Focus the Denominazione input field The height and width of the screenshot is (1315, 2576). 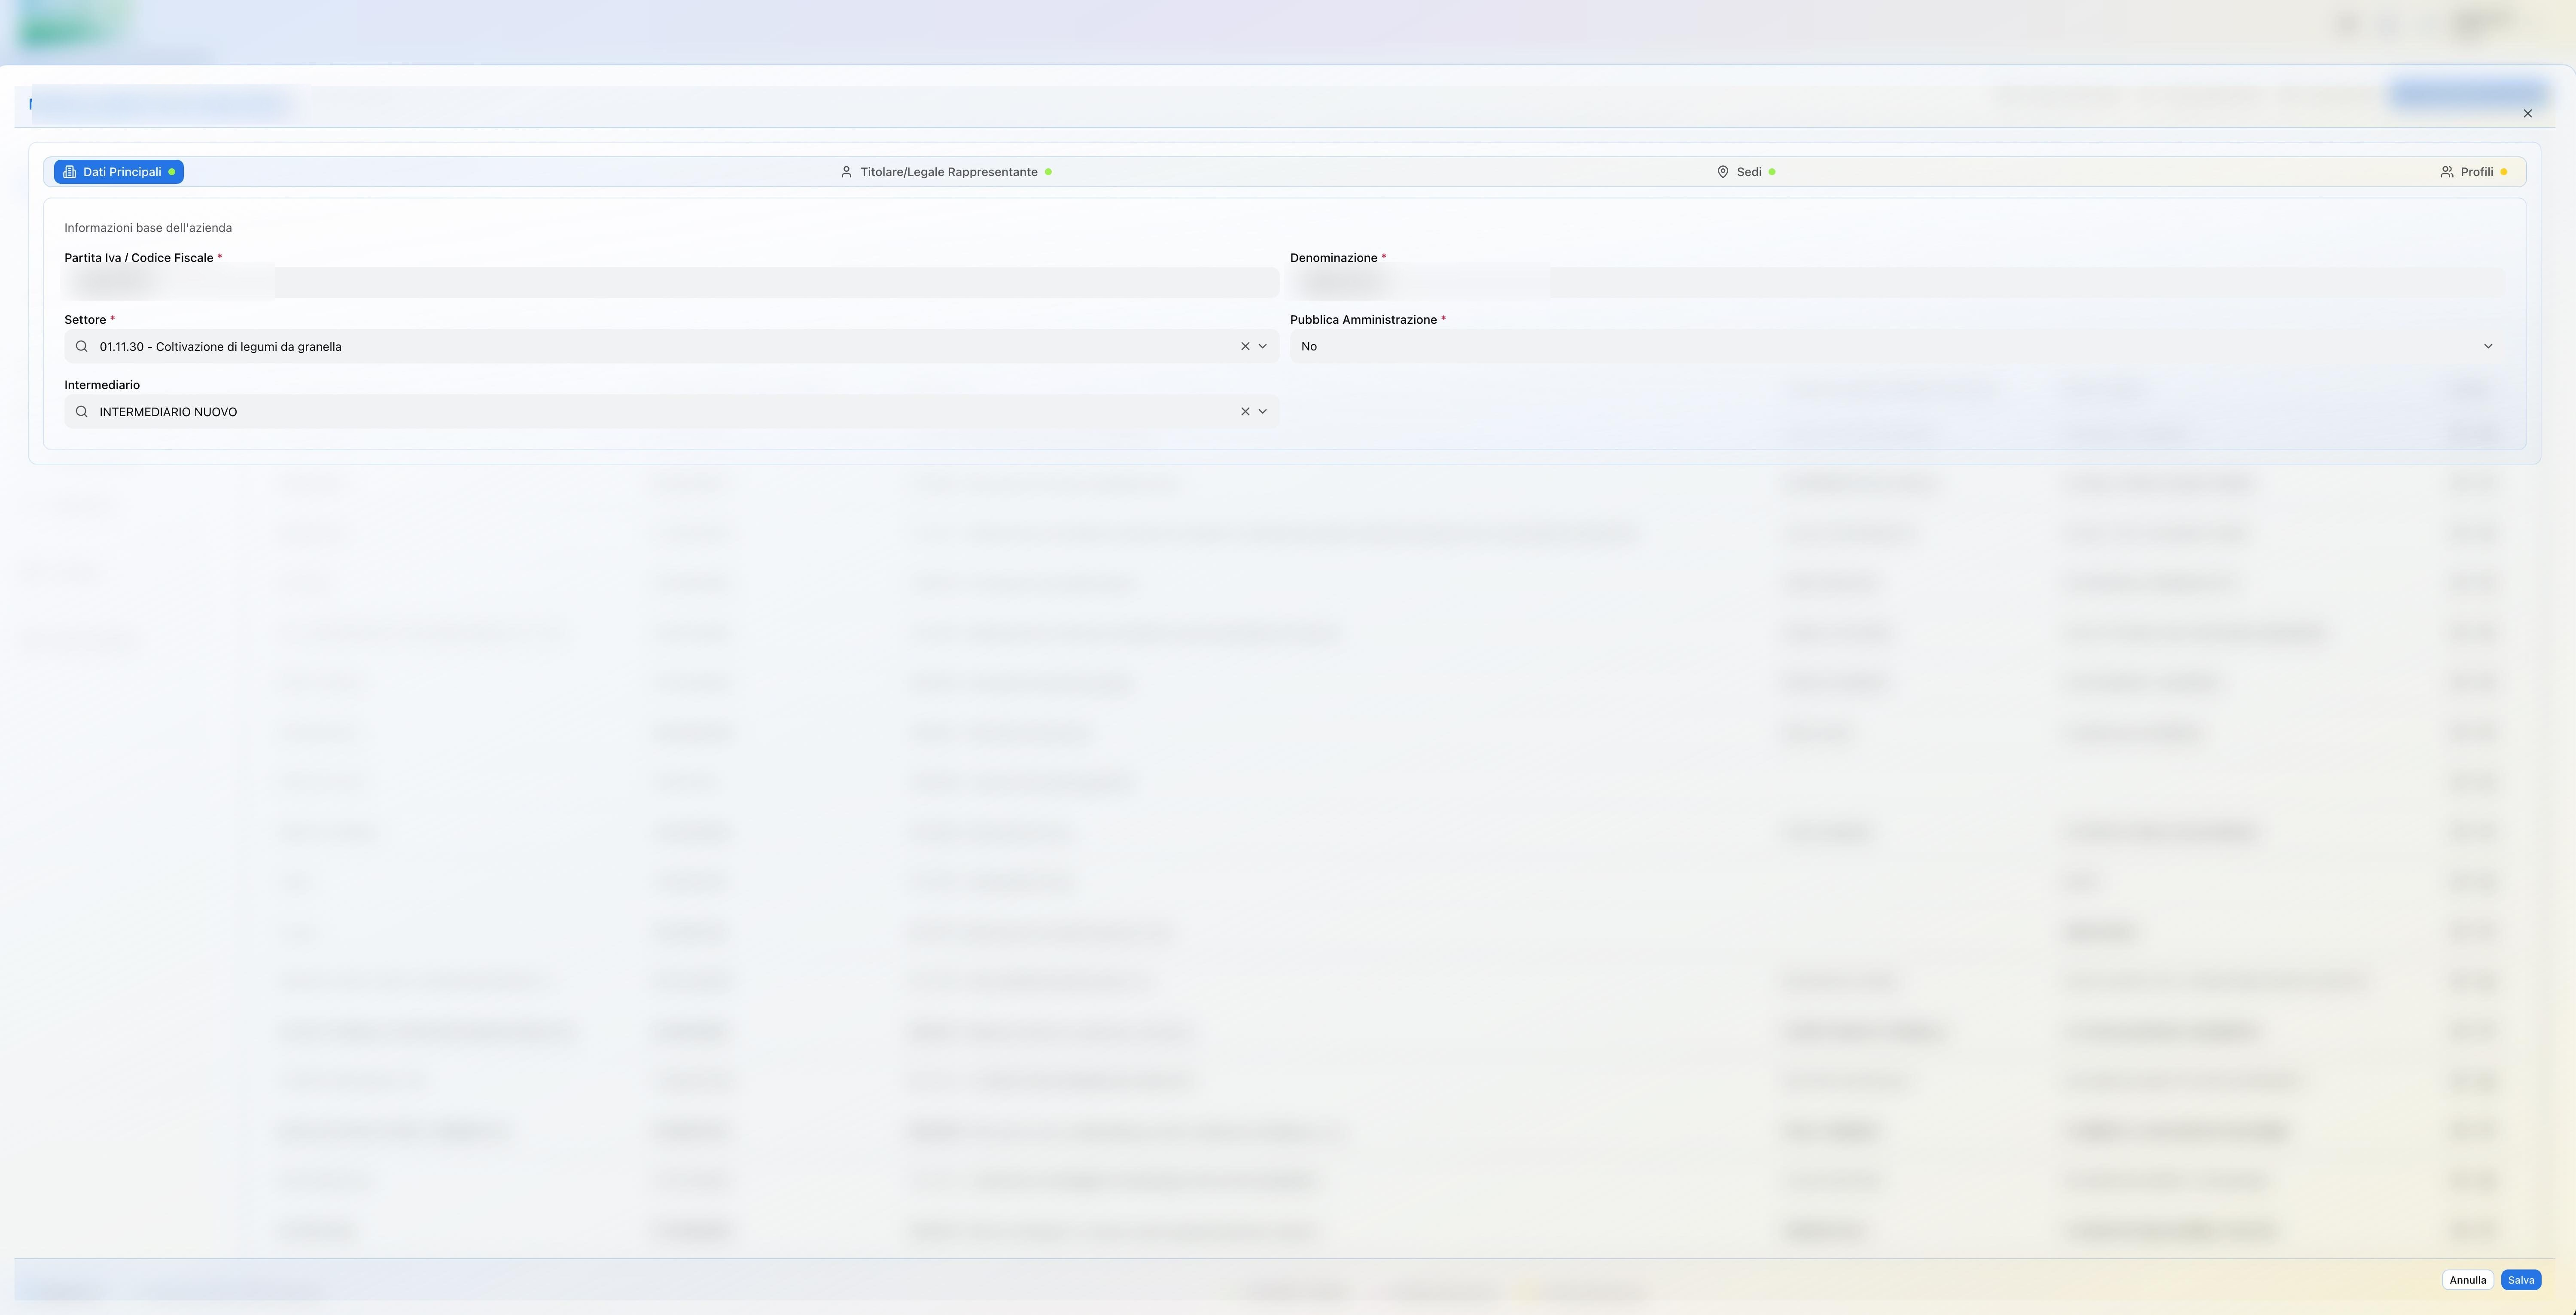click(1897, 283)
